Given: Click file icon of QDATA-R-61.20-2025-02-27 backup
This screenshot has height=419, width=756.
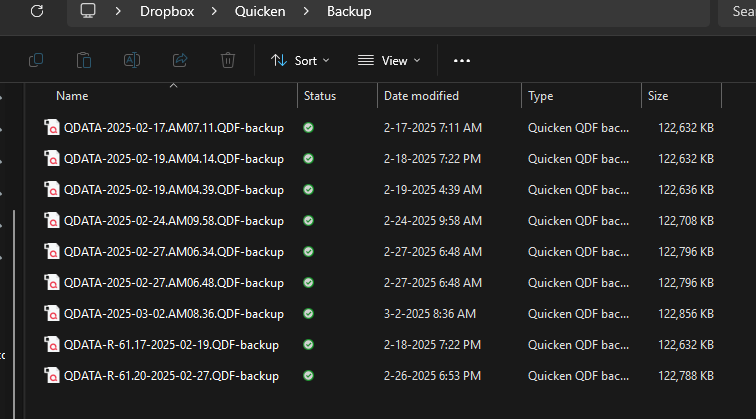Looking at the screenshot, I should click(x=52, y=376).
